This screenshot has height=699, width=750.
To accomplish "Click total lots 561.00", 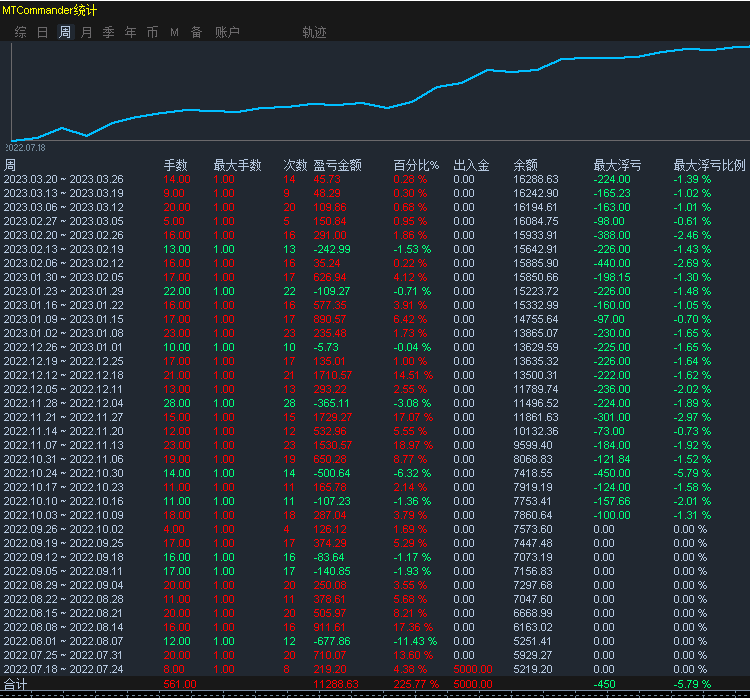I will (180, 684).
